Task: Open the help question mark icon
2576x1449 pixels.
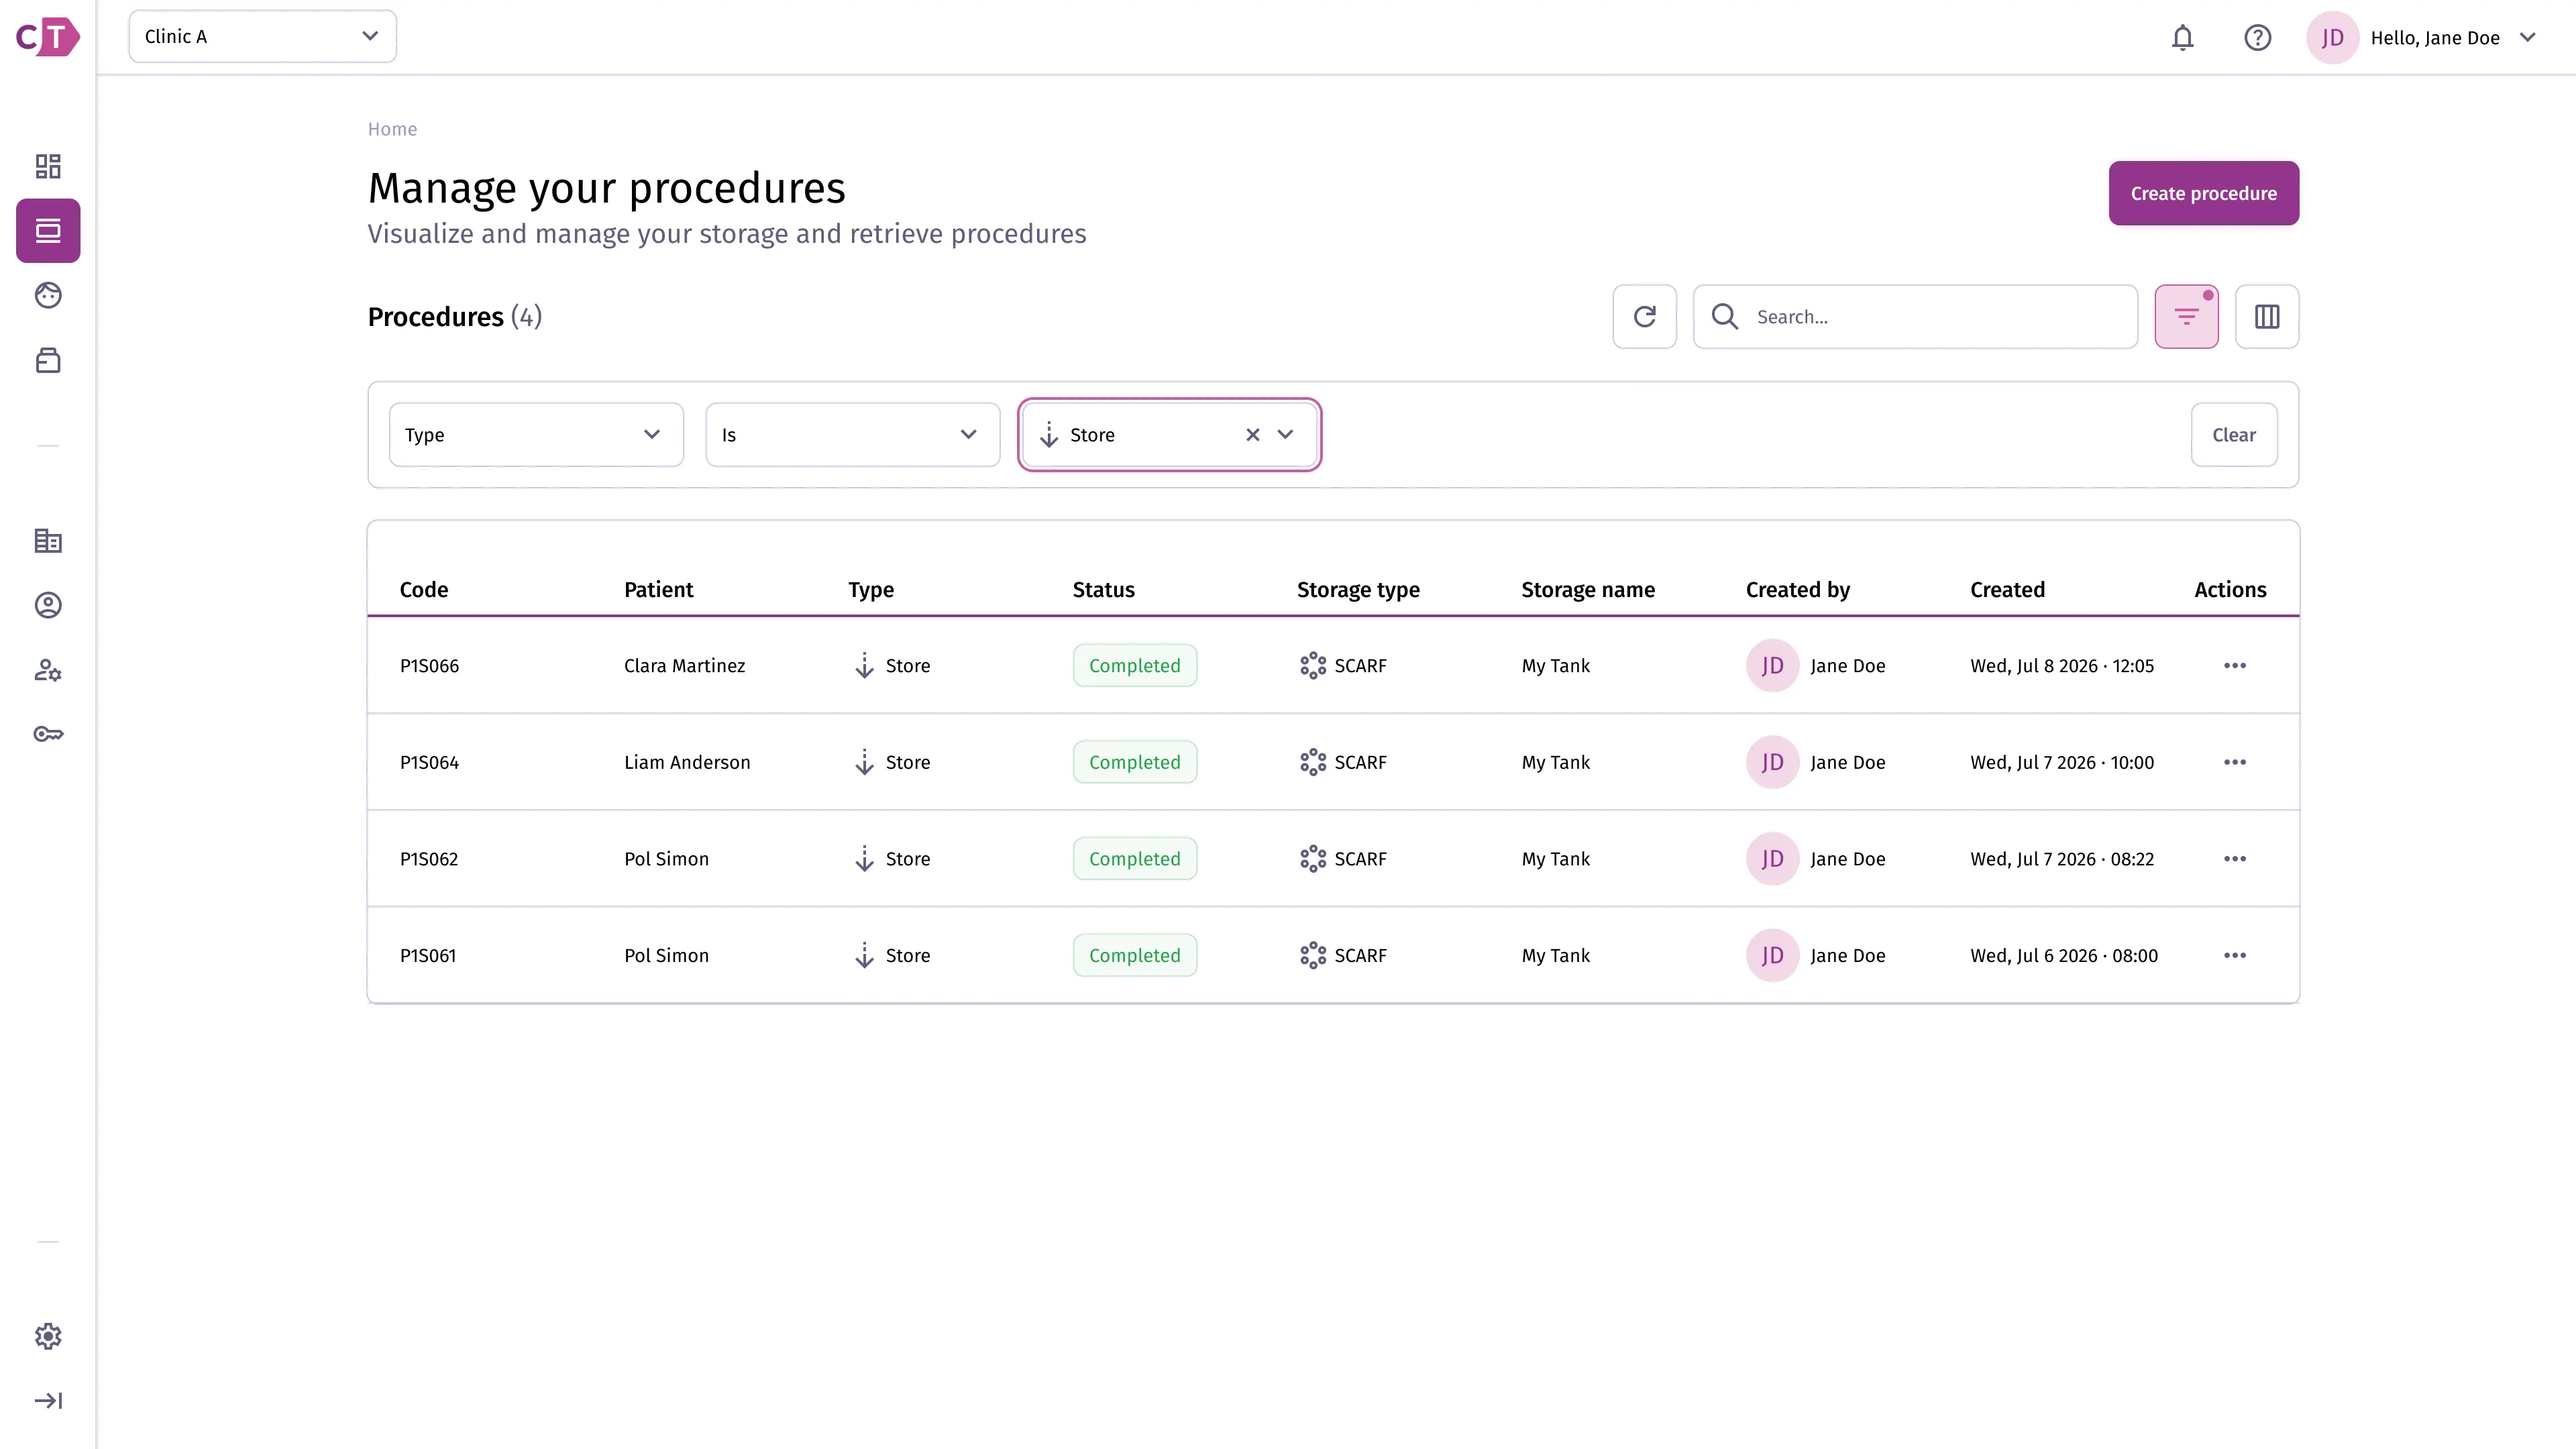Action: 2258,38
